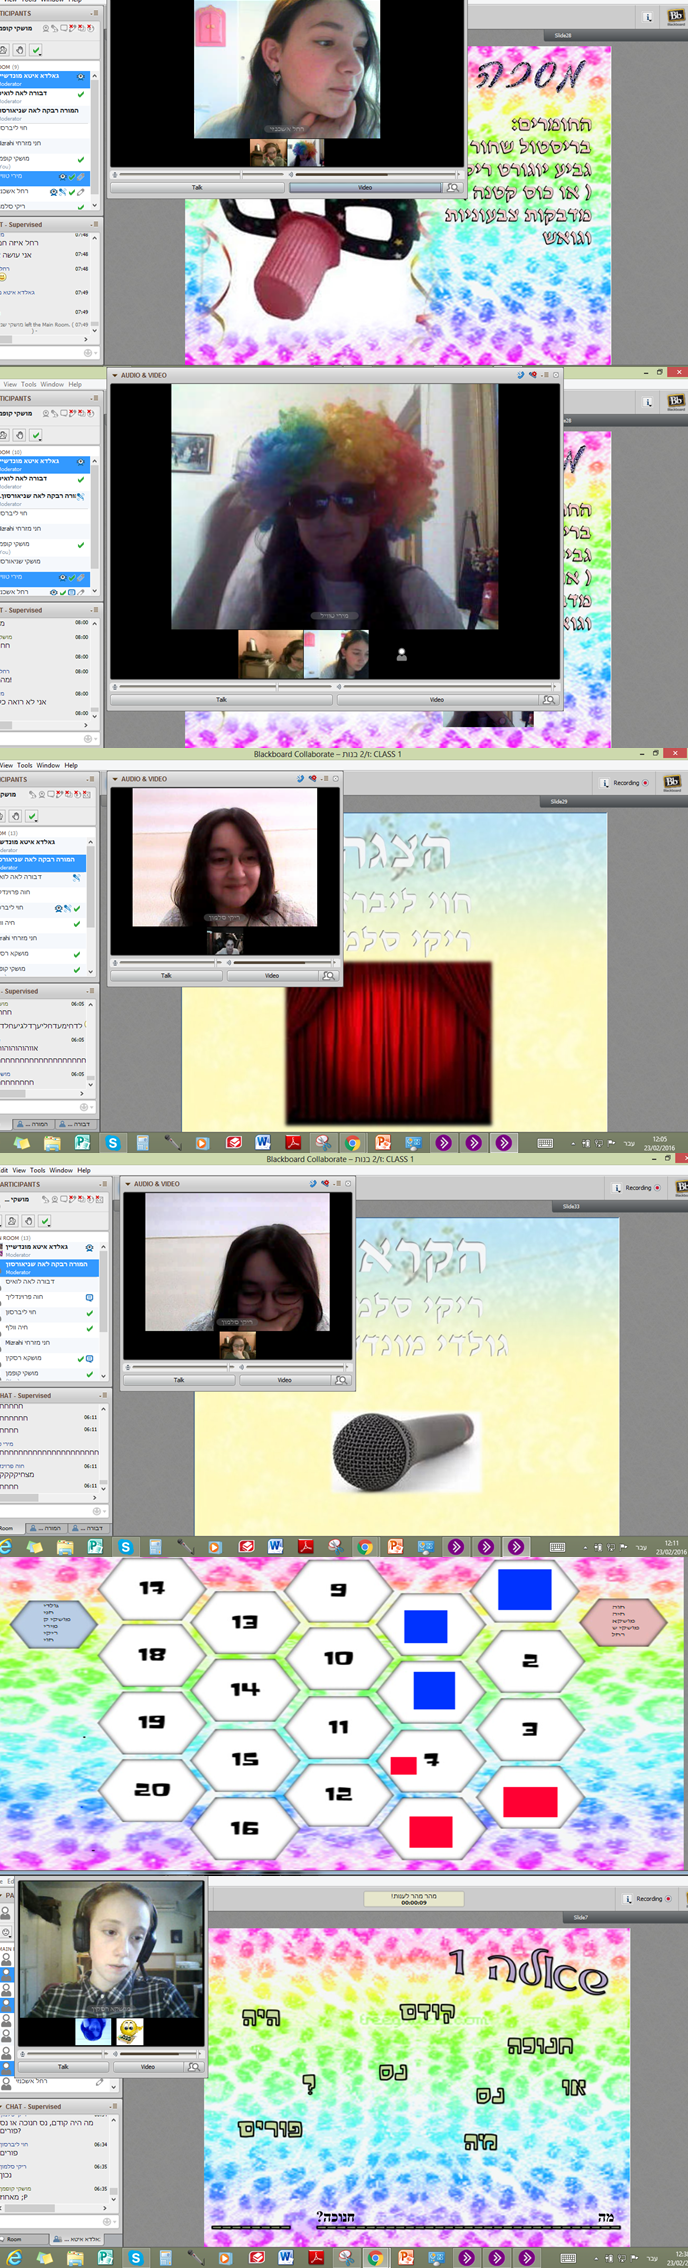Launch the calculator icon in the 12:05 taskbar
The height and width of the screenshot is (2268, 688).
pos(143,1143)
